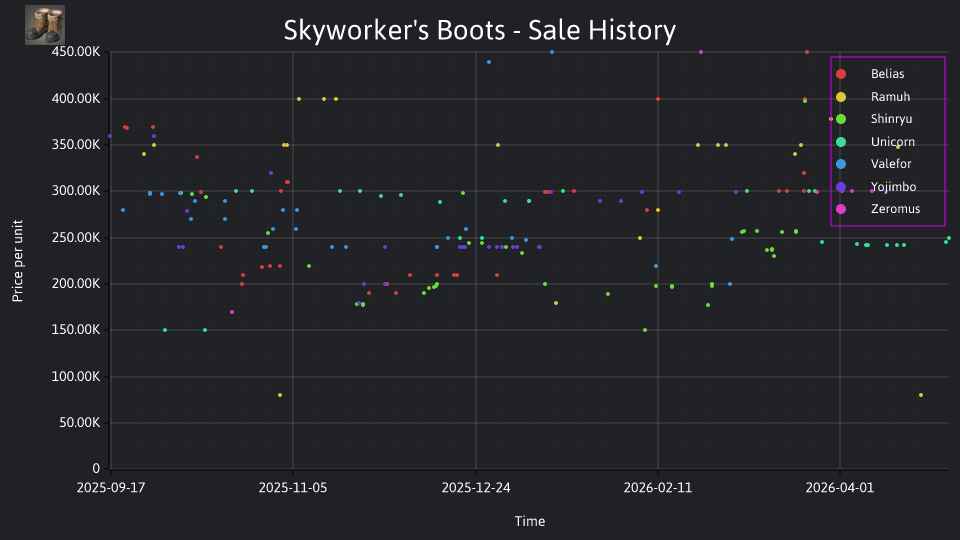Click the red Belias legend dot
Viewport: 960px width, 540px height.
pyautogui.click(x=841, y=74)
